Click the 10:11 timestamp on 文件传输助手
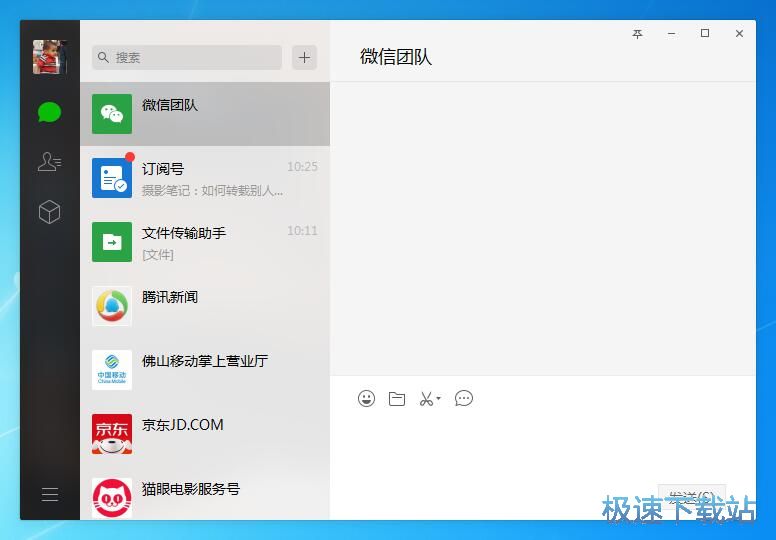 coord(302,231)
